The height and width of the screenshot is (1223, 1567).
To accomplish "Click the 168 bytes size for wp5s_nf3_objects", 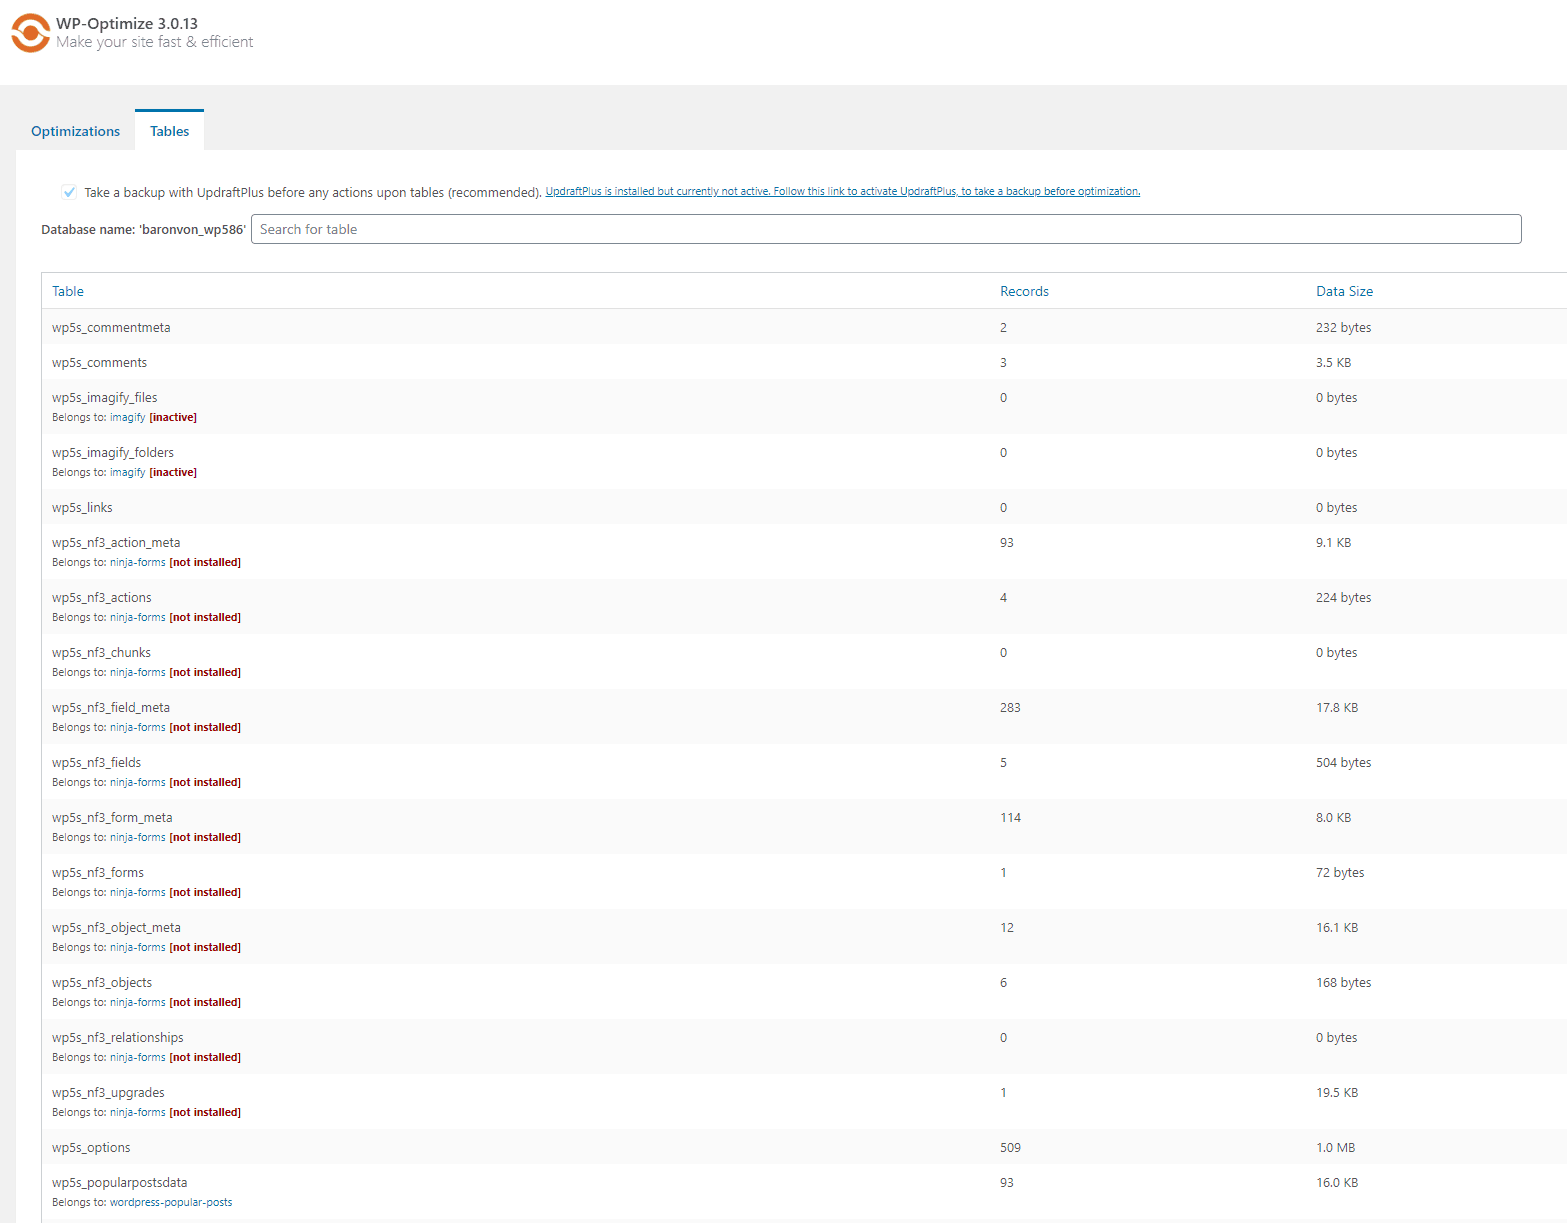I will pyautogui.click(x=1343, y=982).
